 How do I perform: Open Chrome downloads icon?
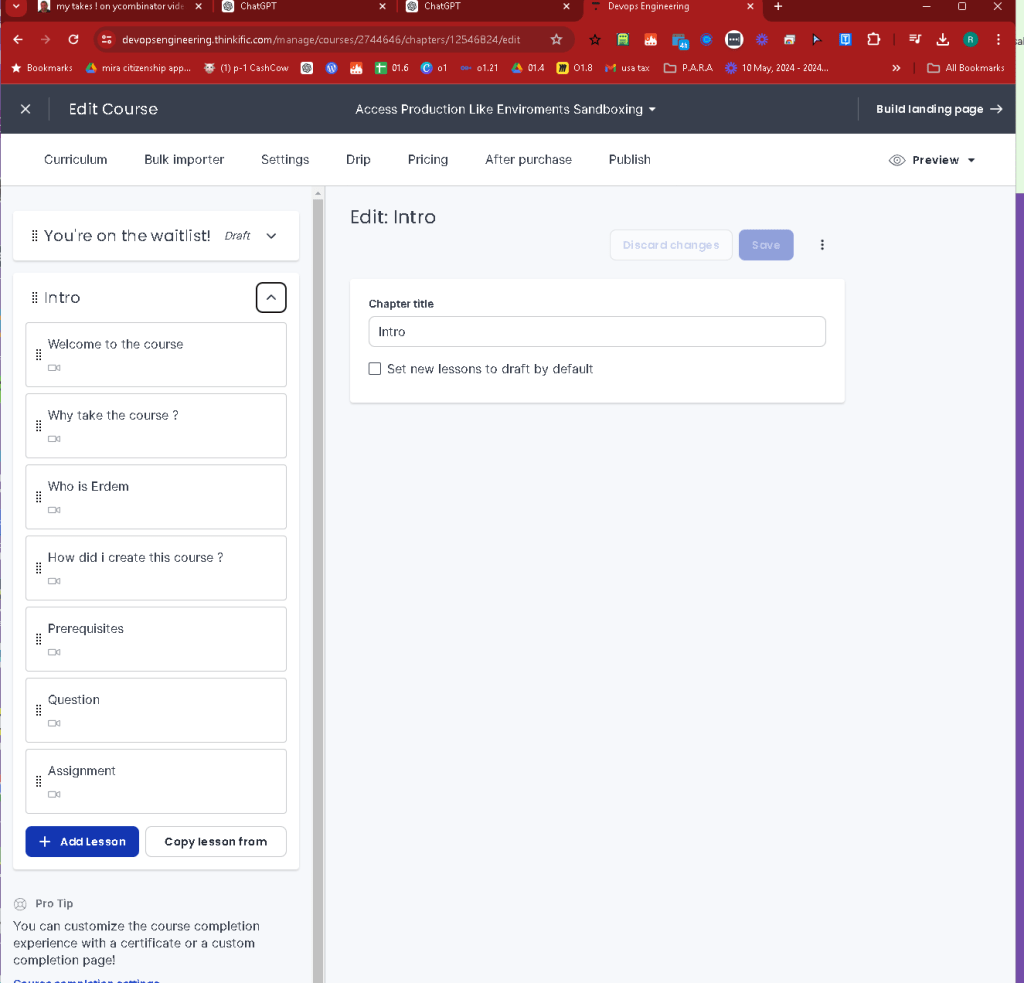942,40
